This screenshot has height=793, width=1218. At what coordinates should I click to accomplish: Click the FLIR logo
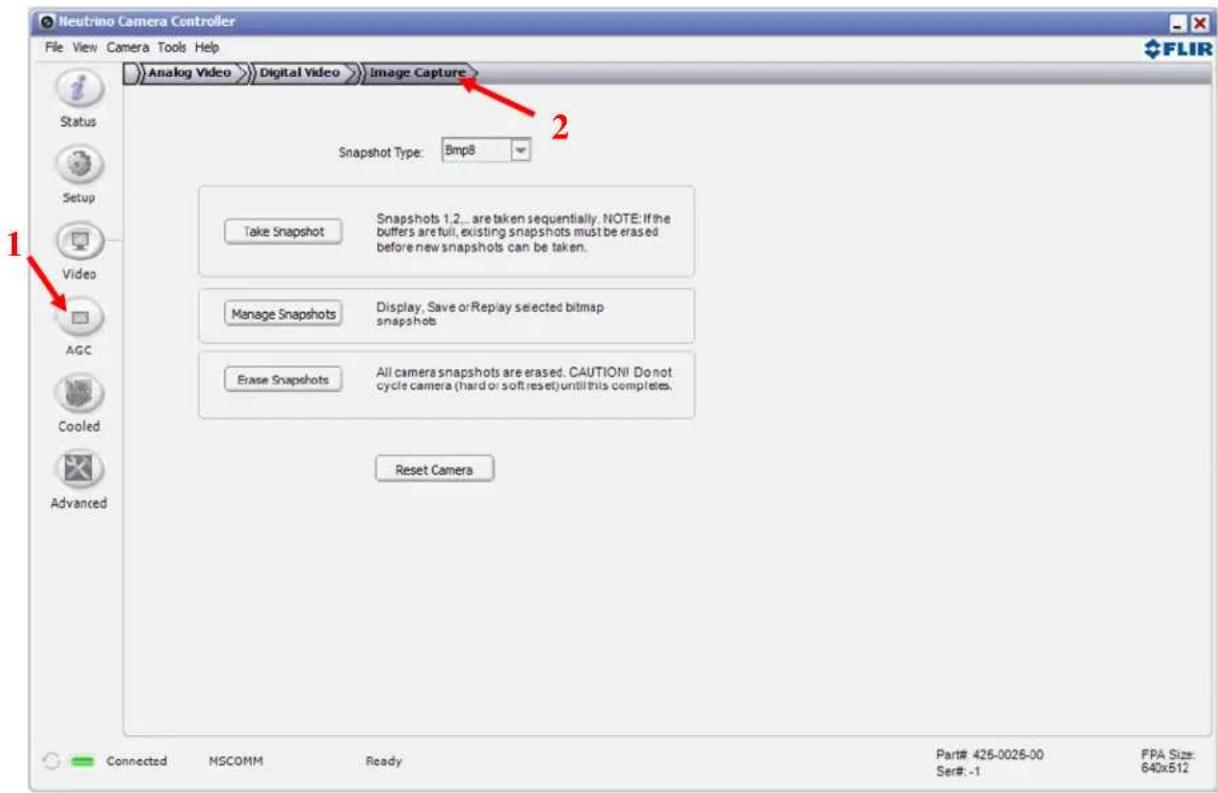(1178, 48)
